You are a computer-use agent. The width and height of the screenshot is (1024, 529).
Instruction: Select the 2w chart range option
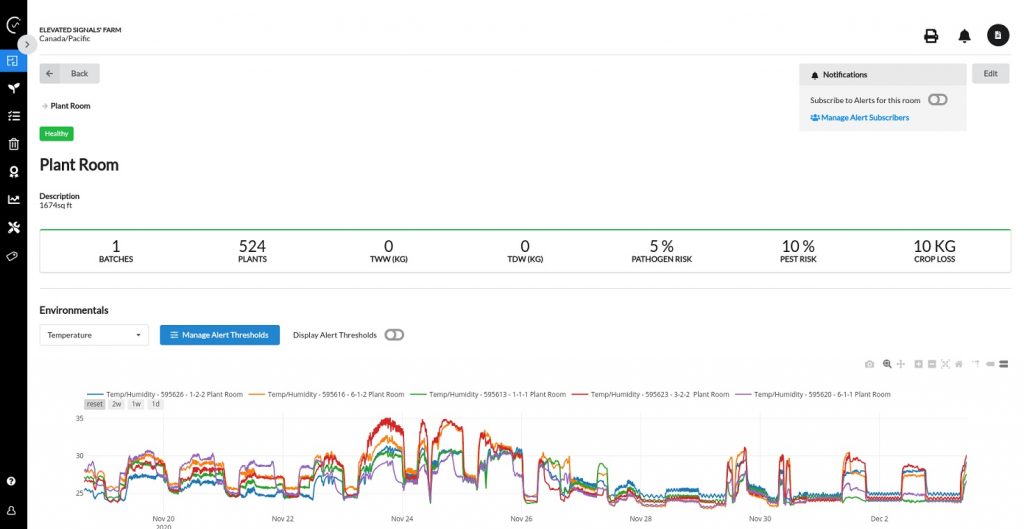pos(117,404)
